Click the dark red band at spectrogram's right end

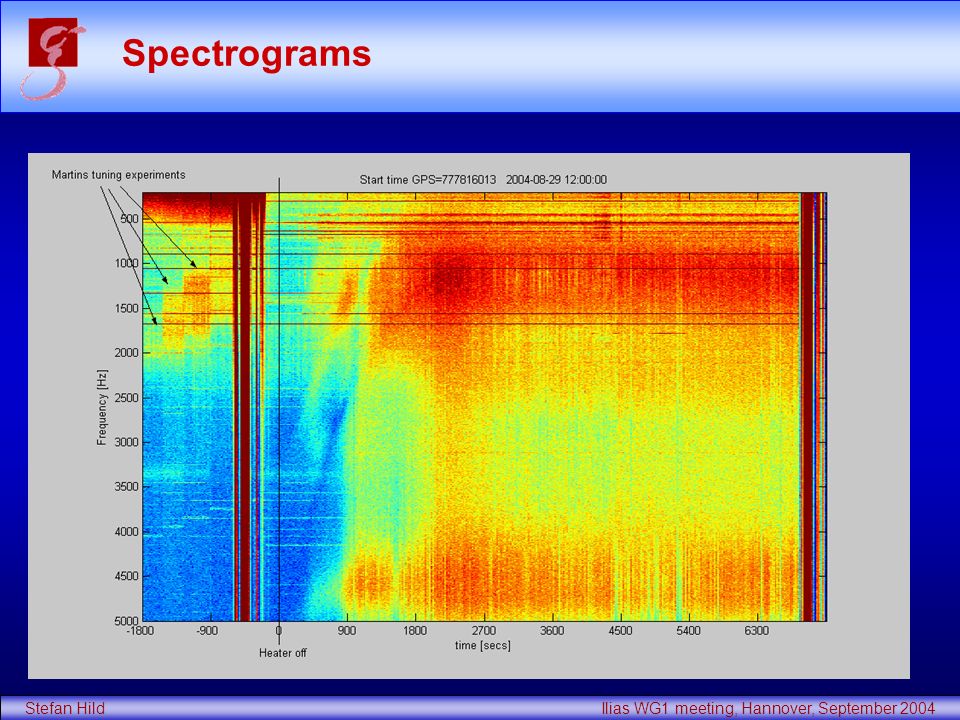(808, 407)
